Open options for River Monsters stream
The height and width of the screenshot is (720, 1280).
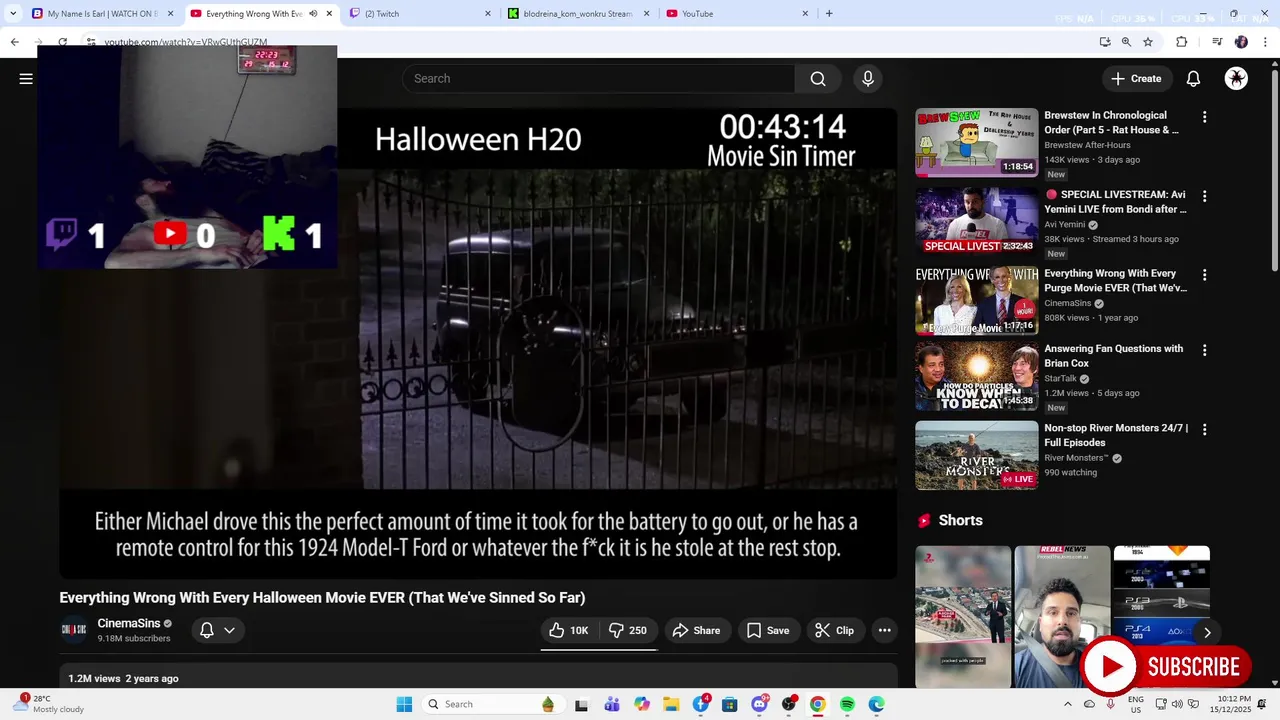point(1204,430)
